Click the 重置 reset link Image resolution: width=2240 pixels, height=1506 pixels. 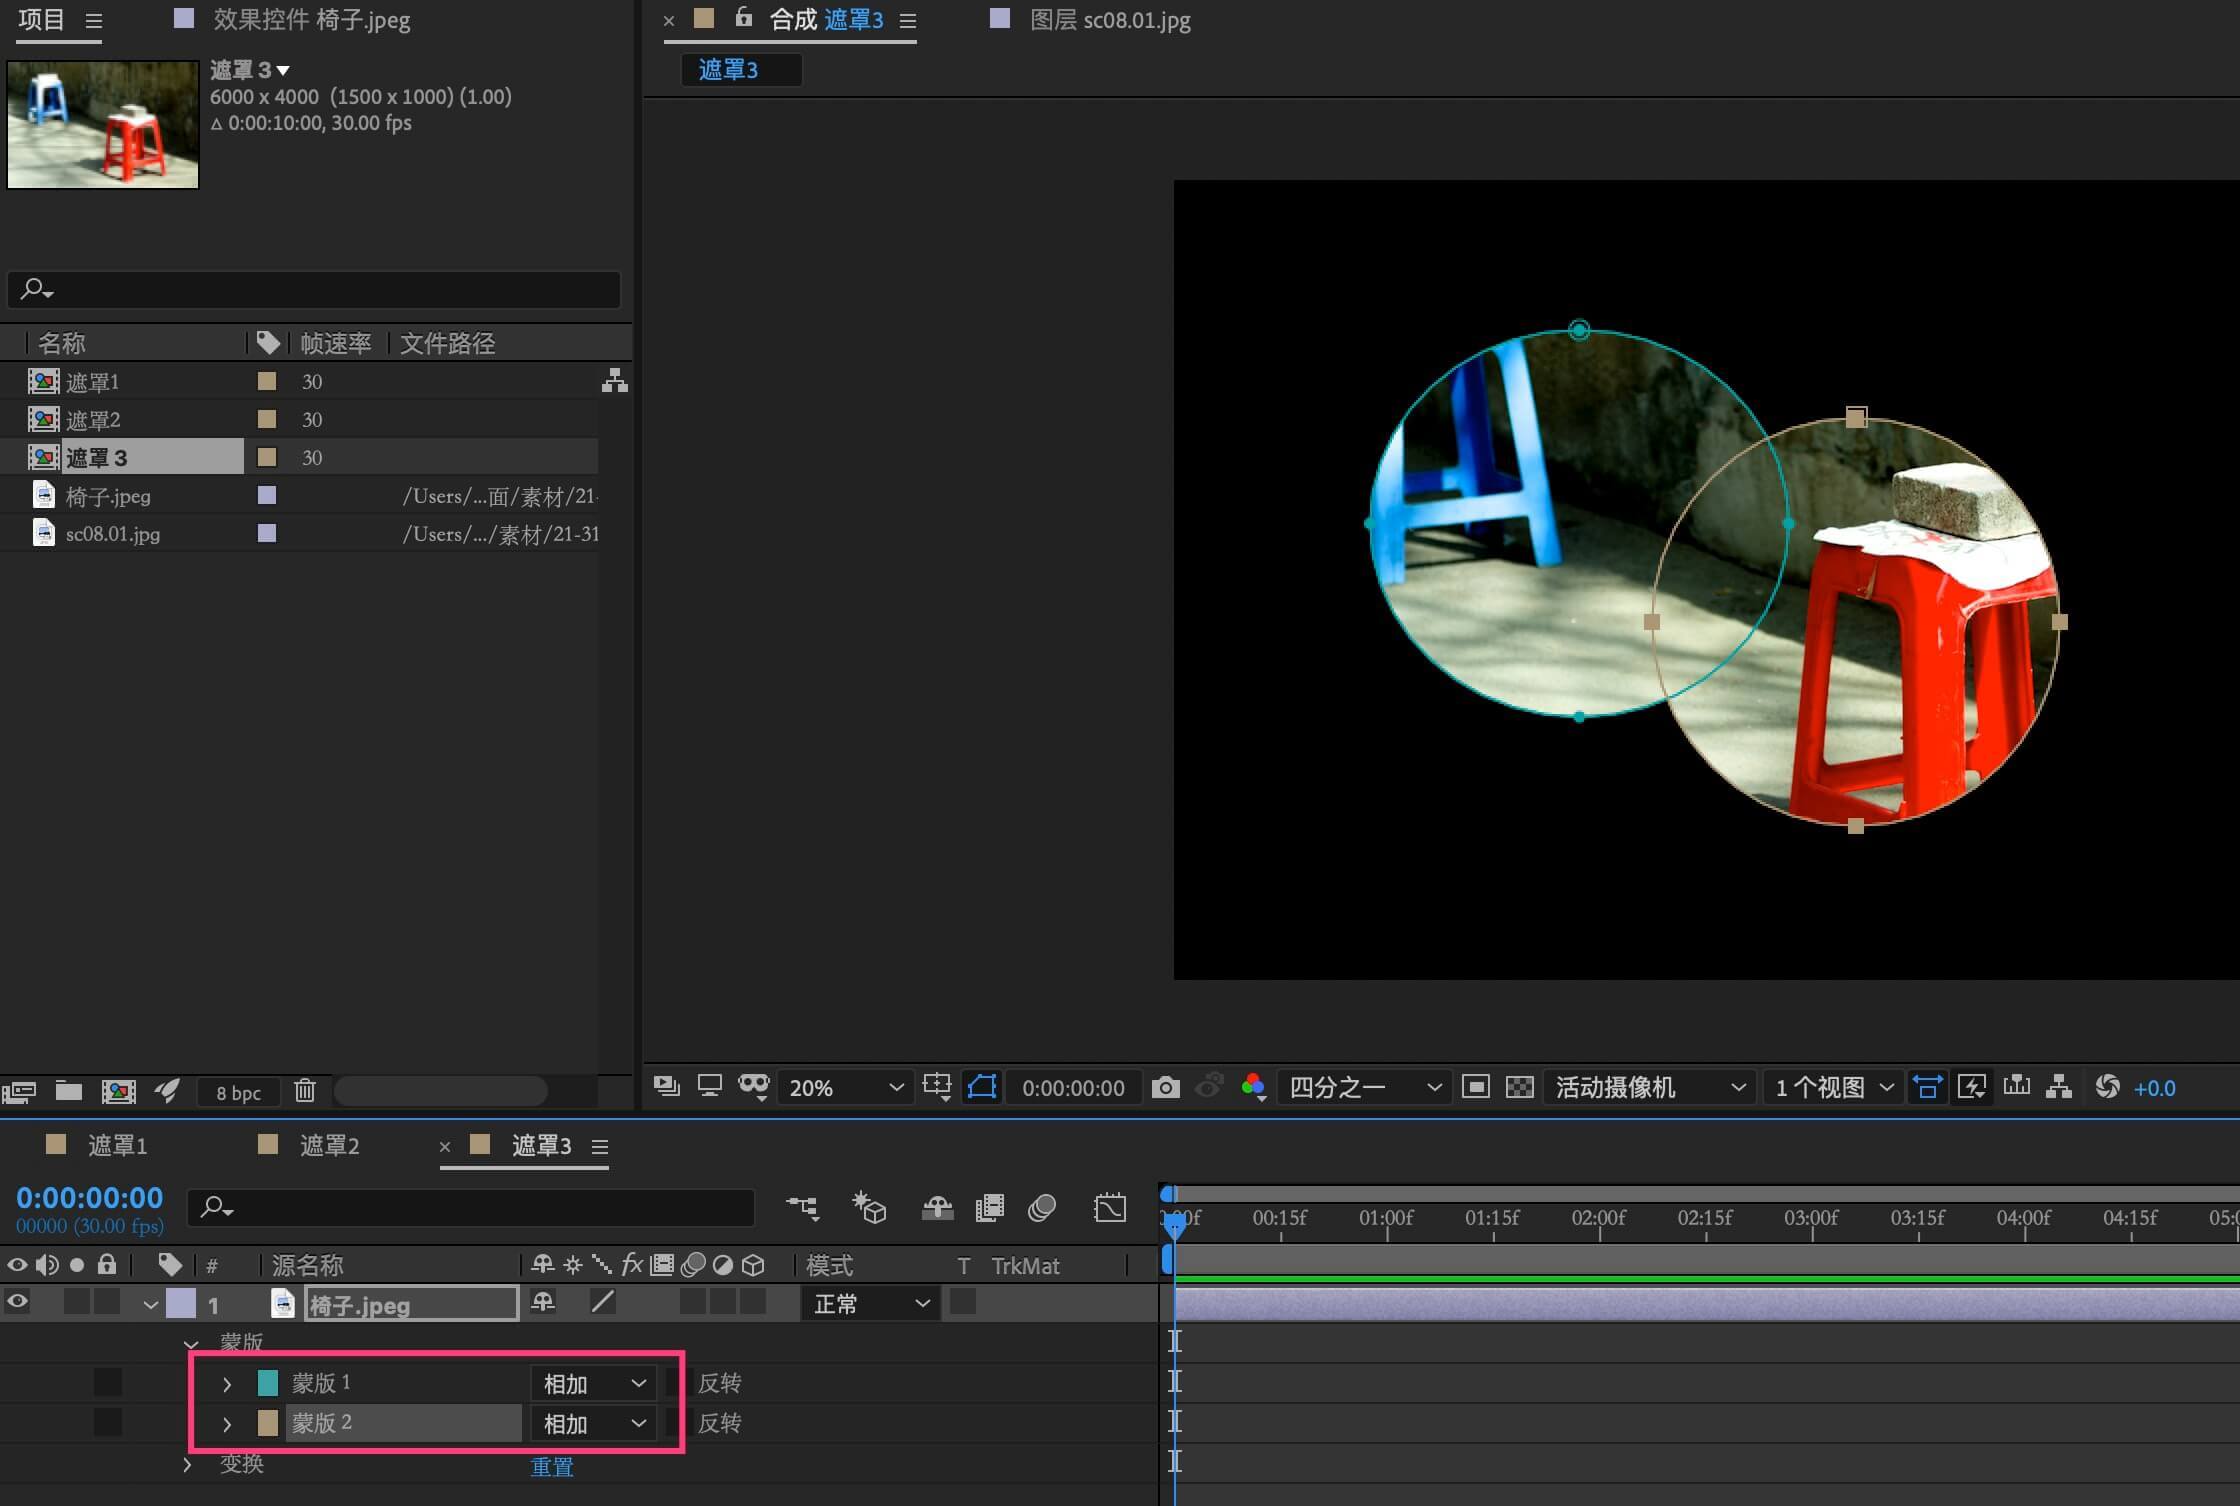coord(551,1466)
